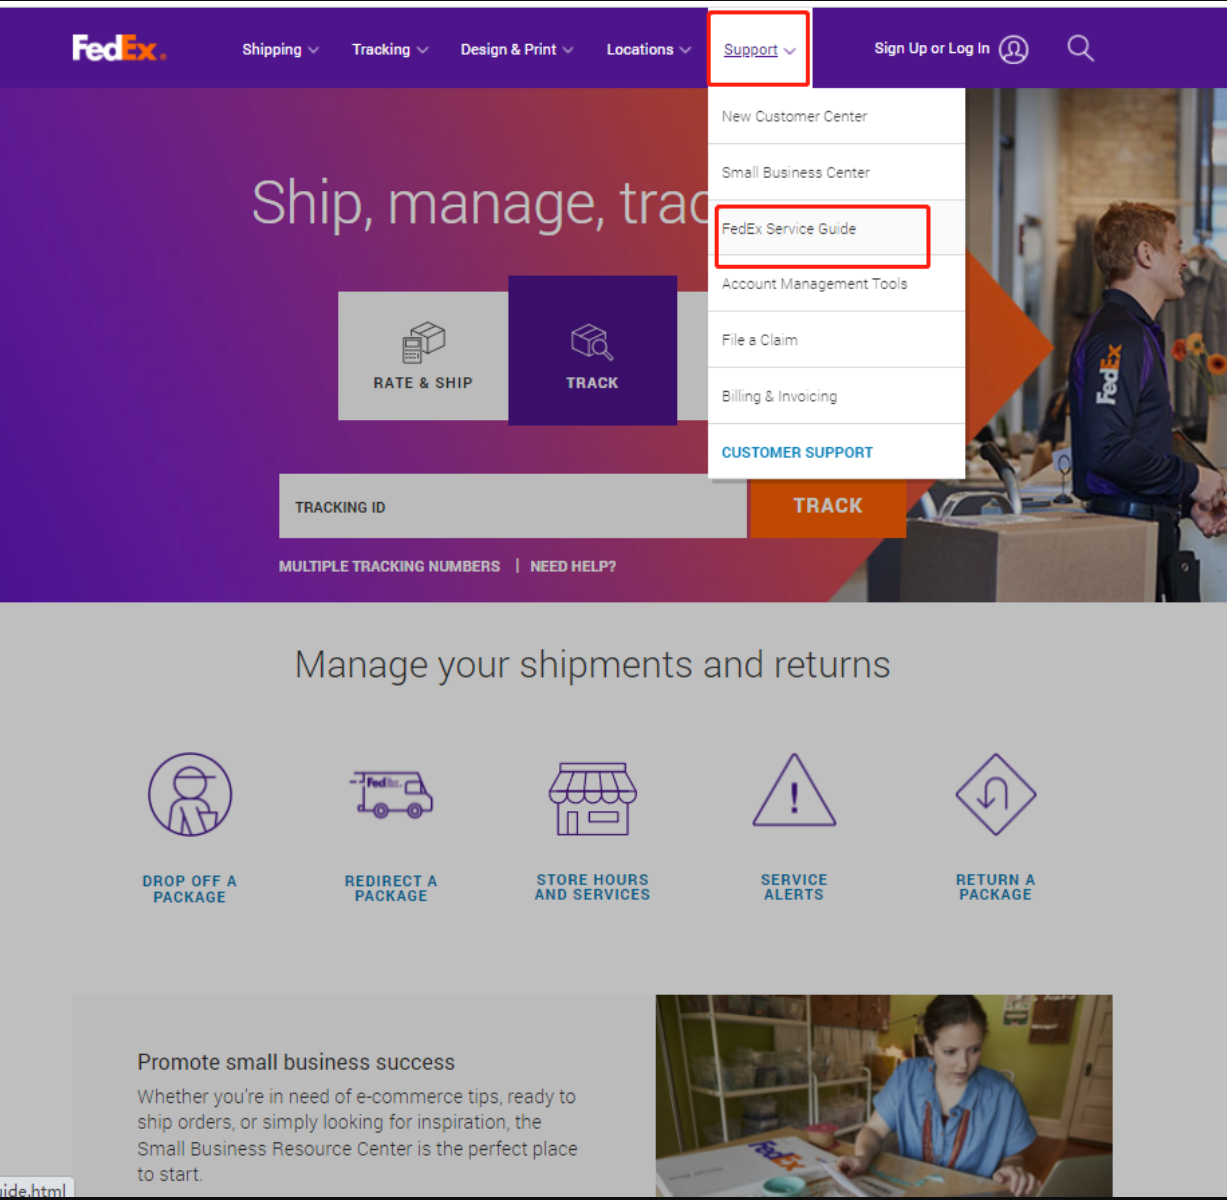This screenshot has width=1227, height=1200.
Task: Expand the Tracking dropdown menu
Action: point(390,49)
